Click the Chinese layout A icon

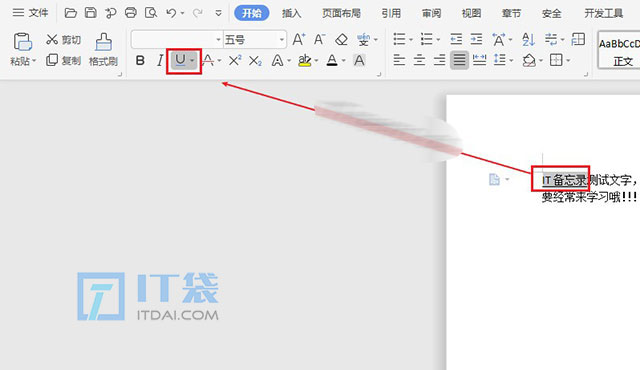click(499, 40)
